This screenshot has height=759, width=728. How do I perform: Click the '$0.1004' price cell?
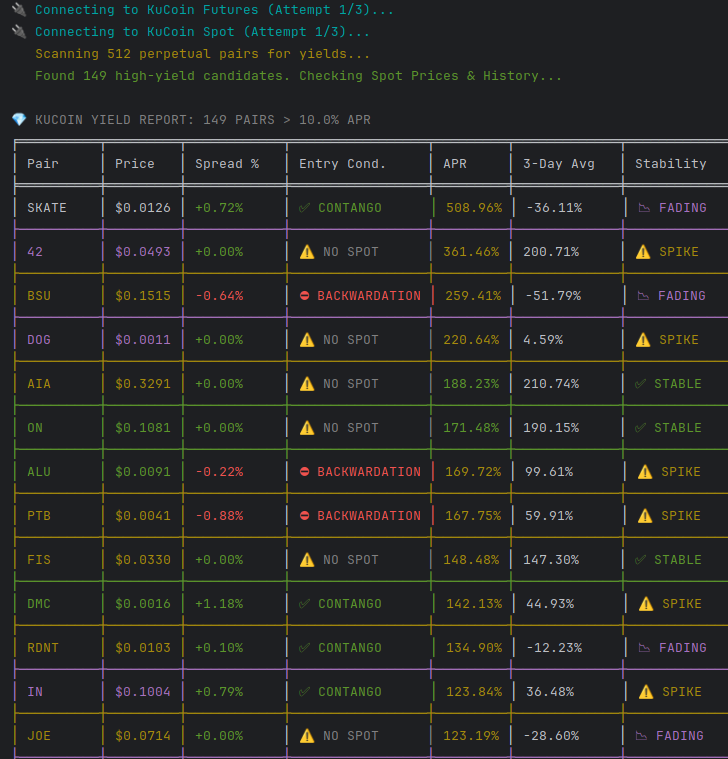(143, 692)
